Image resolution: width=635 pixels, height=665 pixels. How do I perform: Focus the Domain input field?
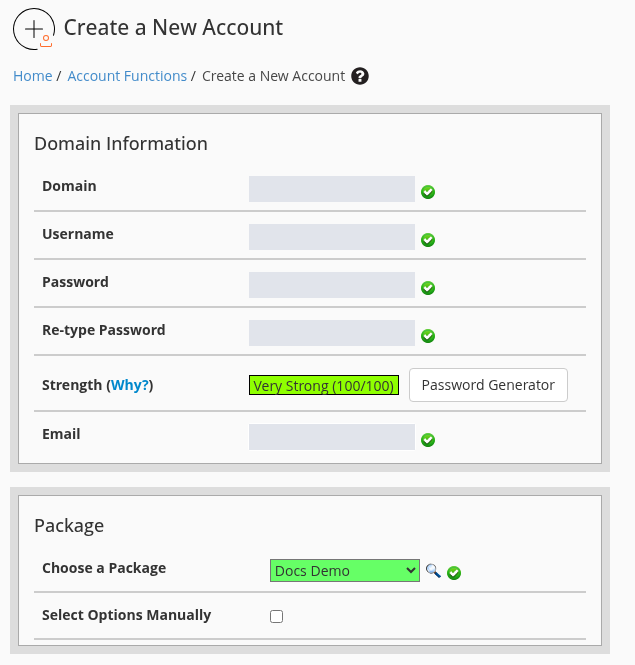pyautogui.click(x=332, y=189)
